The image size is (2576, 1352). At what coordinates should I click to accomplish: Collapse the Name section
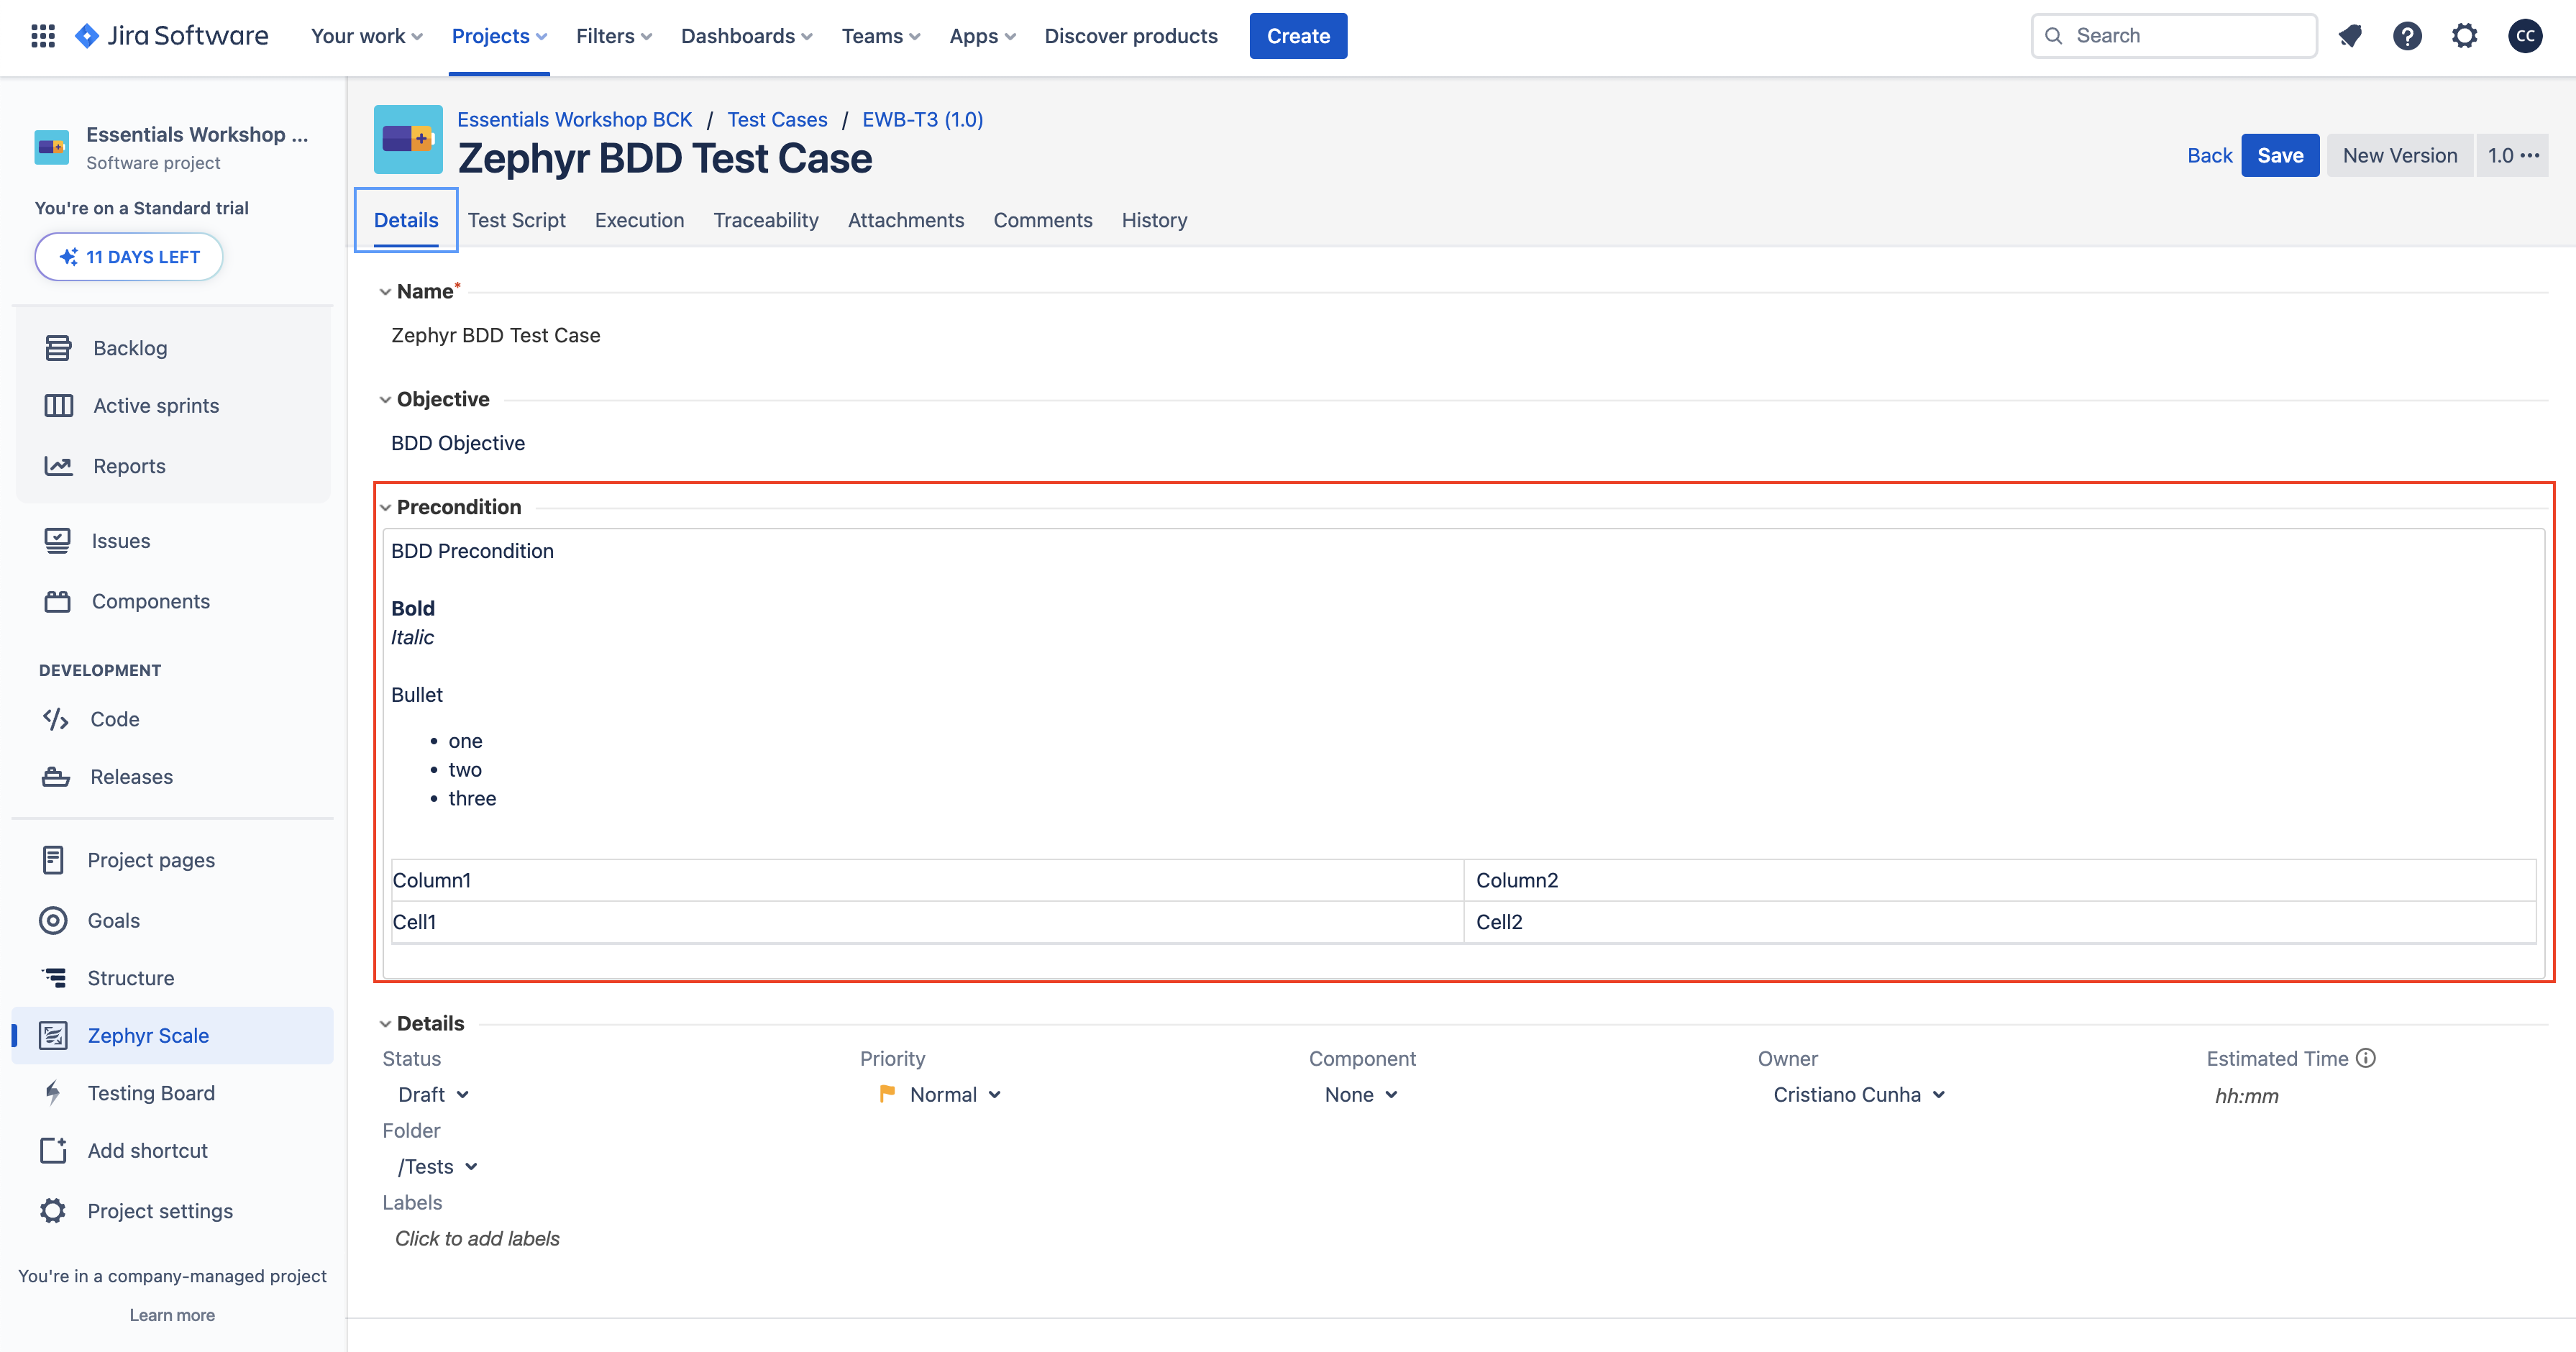point(385,292)
